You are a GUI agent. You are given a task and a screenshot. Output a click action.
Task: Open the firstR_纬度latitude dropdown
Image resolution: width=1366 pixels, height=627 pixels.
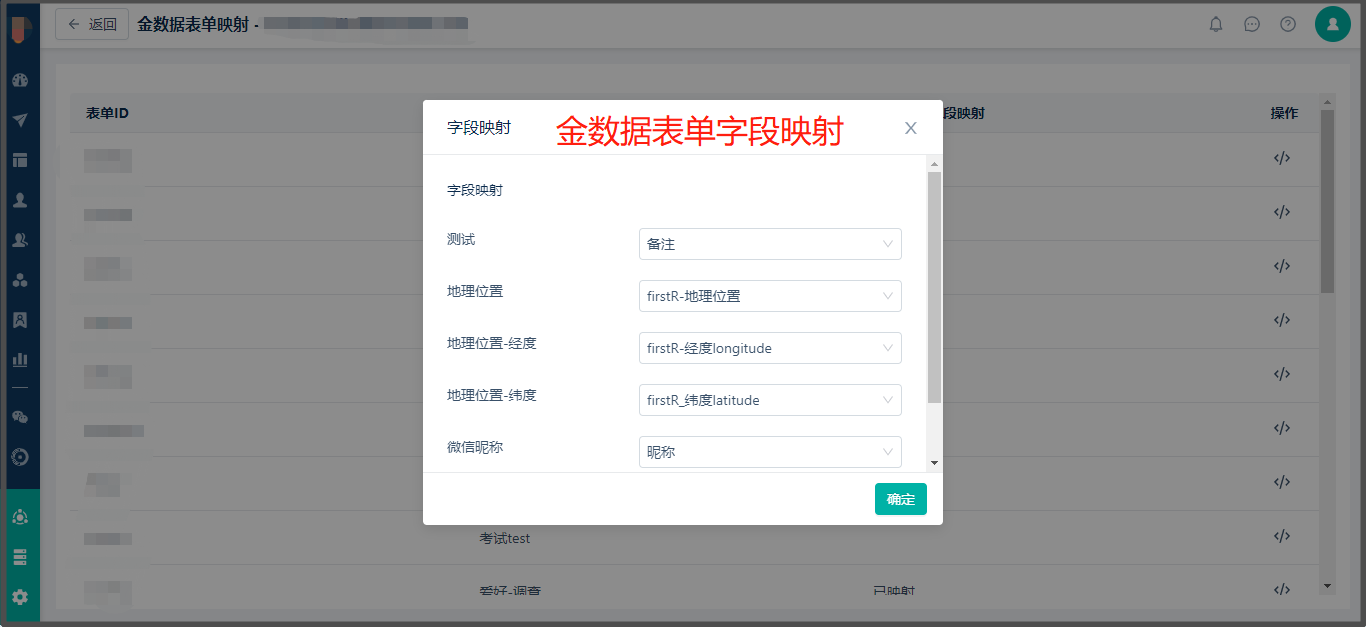[x=770, y=400]
